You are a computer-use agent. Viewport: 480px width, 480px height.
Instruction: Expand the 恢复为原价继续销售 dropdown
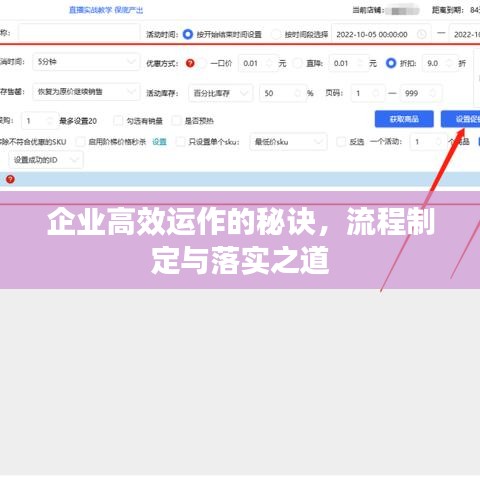(86, 92)
